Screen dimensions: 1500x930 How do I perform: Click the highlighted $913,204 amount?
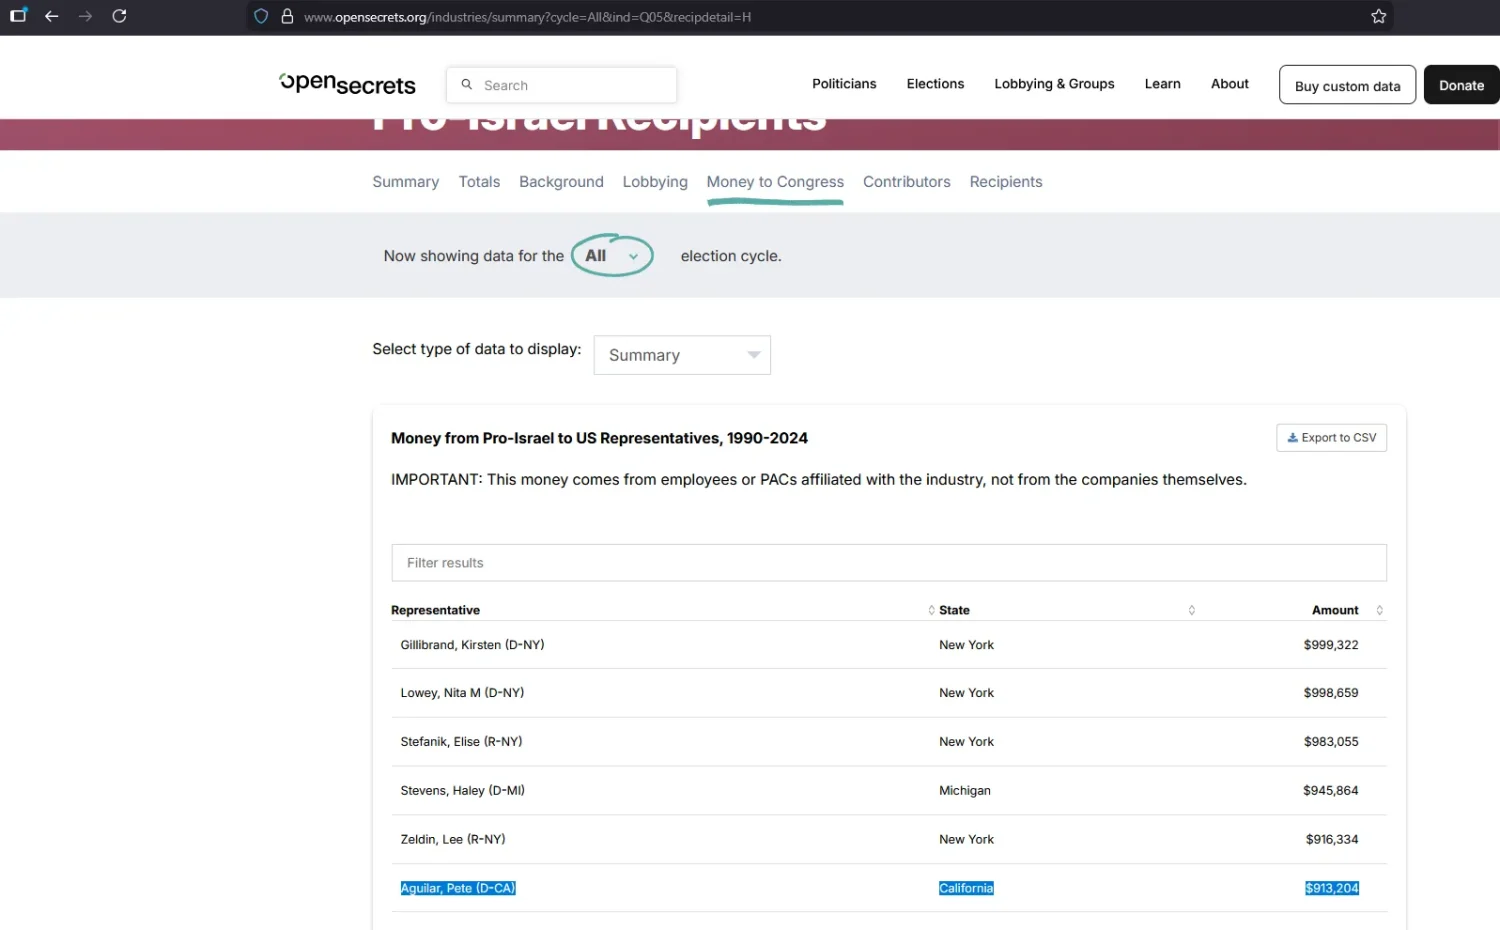pyautogui.click(x=1332, y=888)
